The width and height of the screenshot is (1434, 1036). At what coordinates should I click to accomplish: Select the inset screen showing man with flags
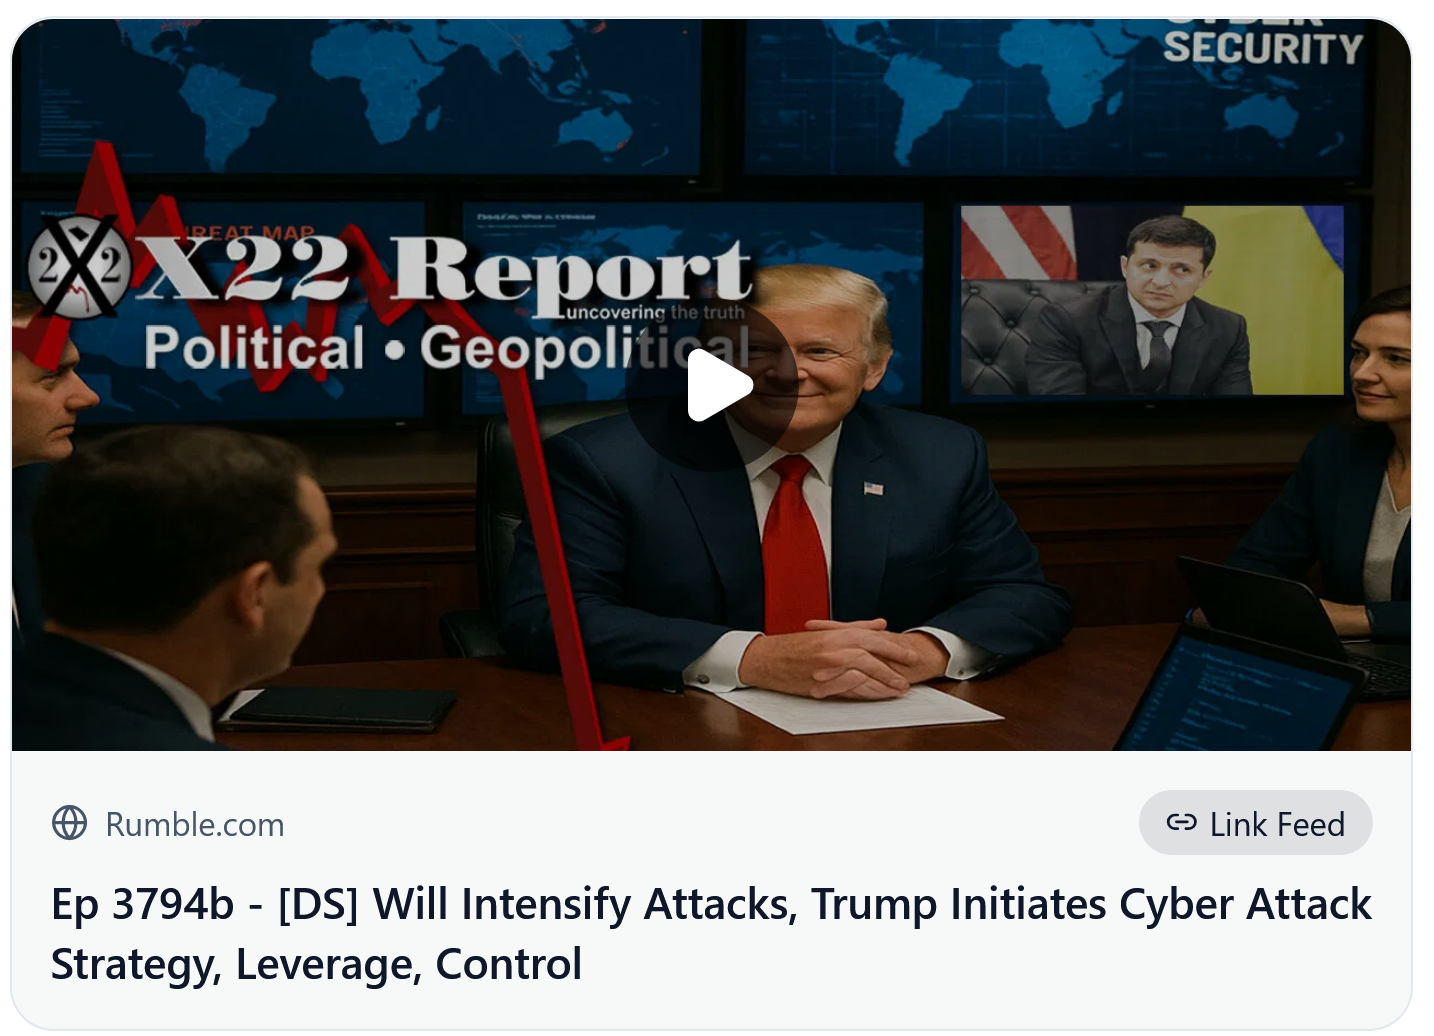[1151, 301]
